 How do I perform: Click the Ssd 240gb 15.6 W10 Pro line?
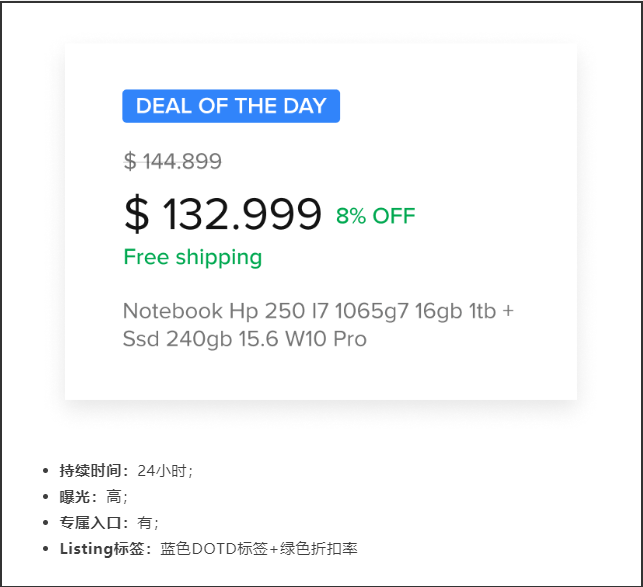point(244,339)
